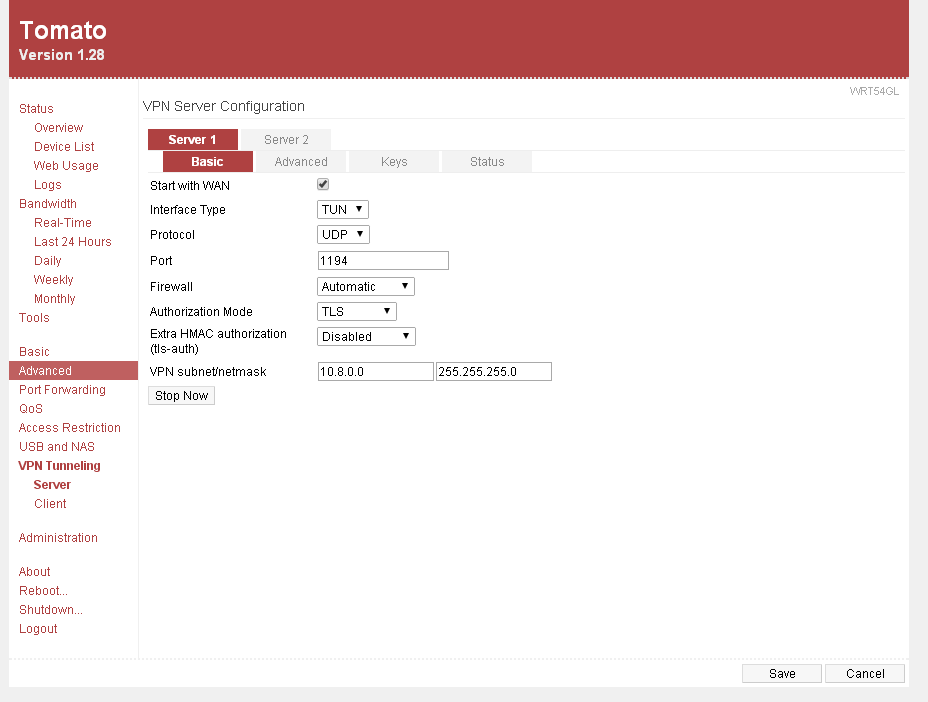Open the Protocol UDP dropdown
The image size is (928, 702).
point(343,234)
